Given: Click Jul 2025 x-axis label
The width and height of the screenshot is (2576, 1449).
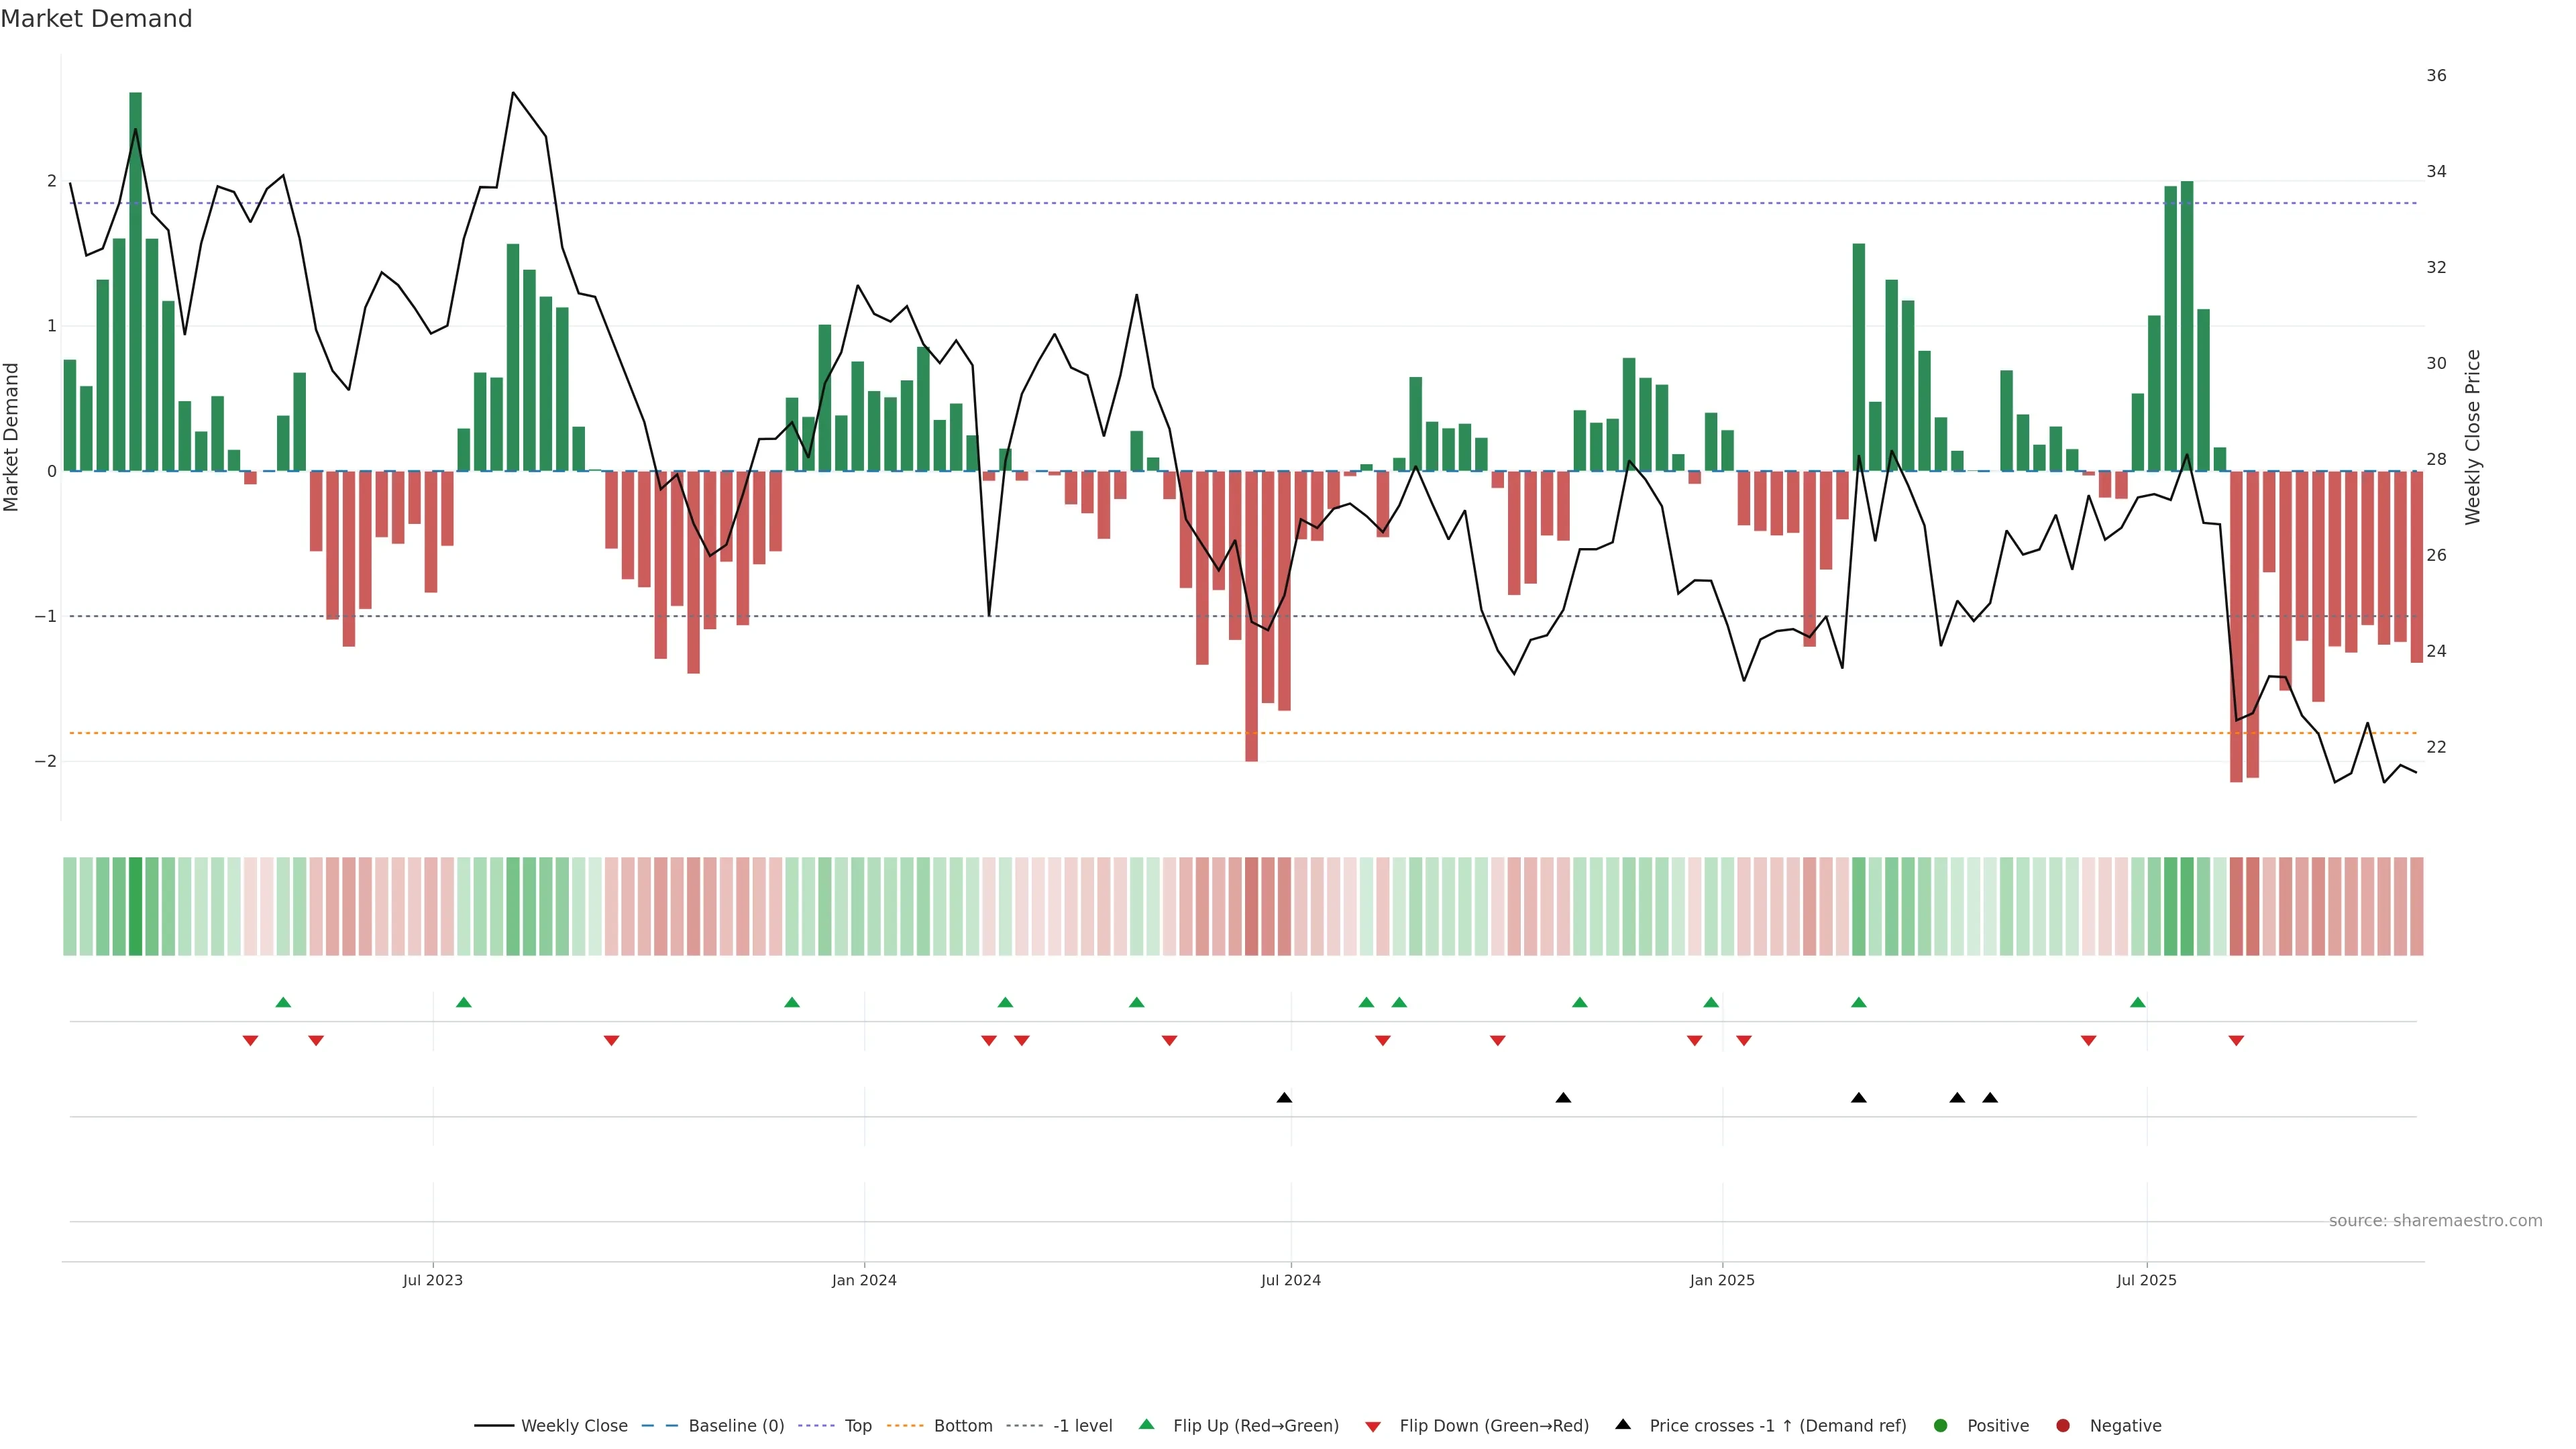Looking at the screenshot, I should pyautogui.click(x=2146, y=1280).
